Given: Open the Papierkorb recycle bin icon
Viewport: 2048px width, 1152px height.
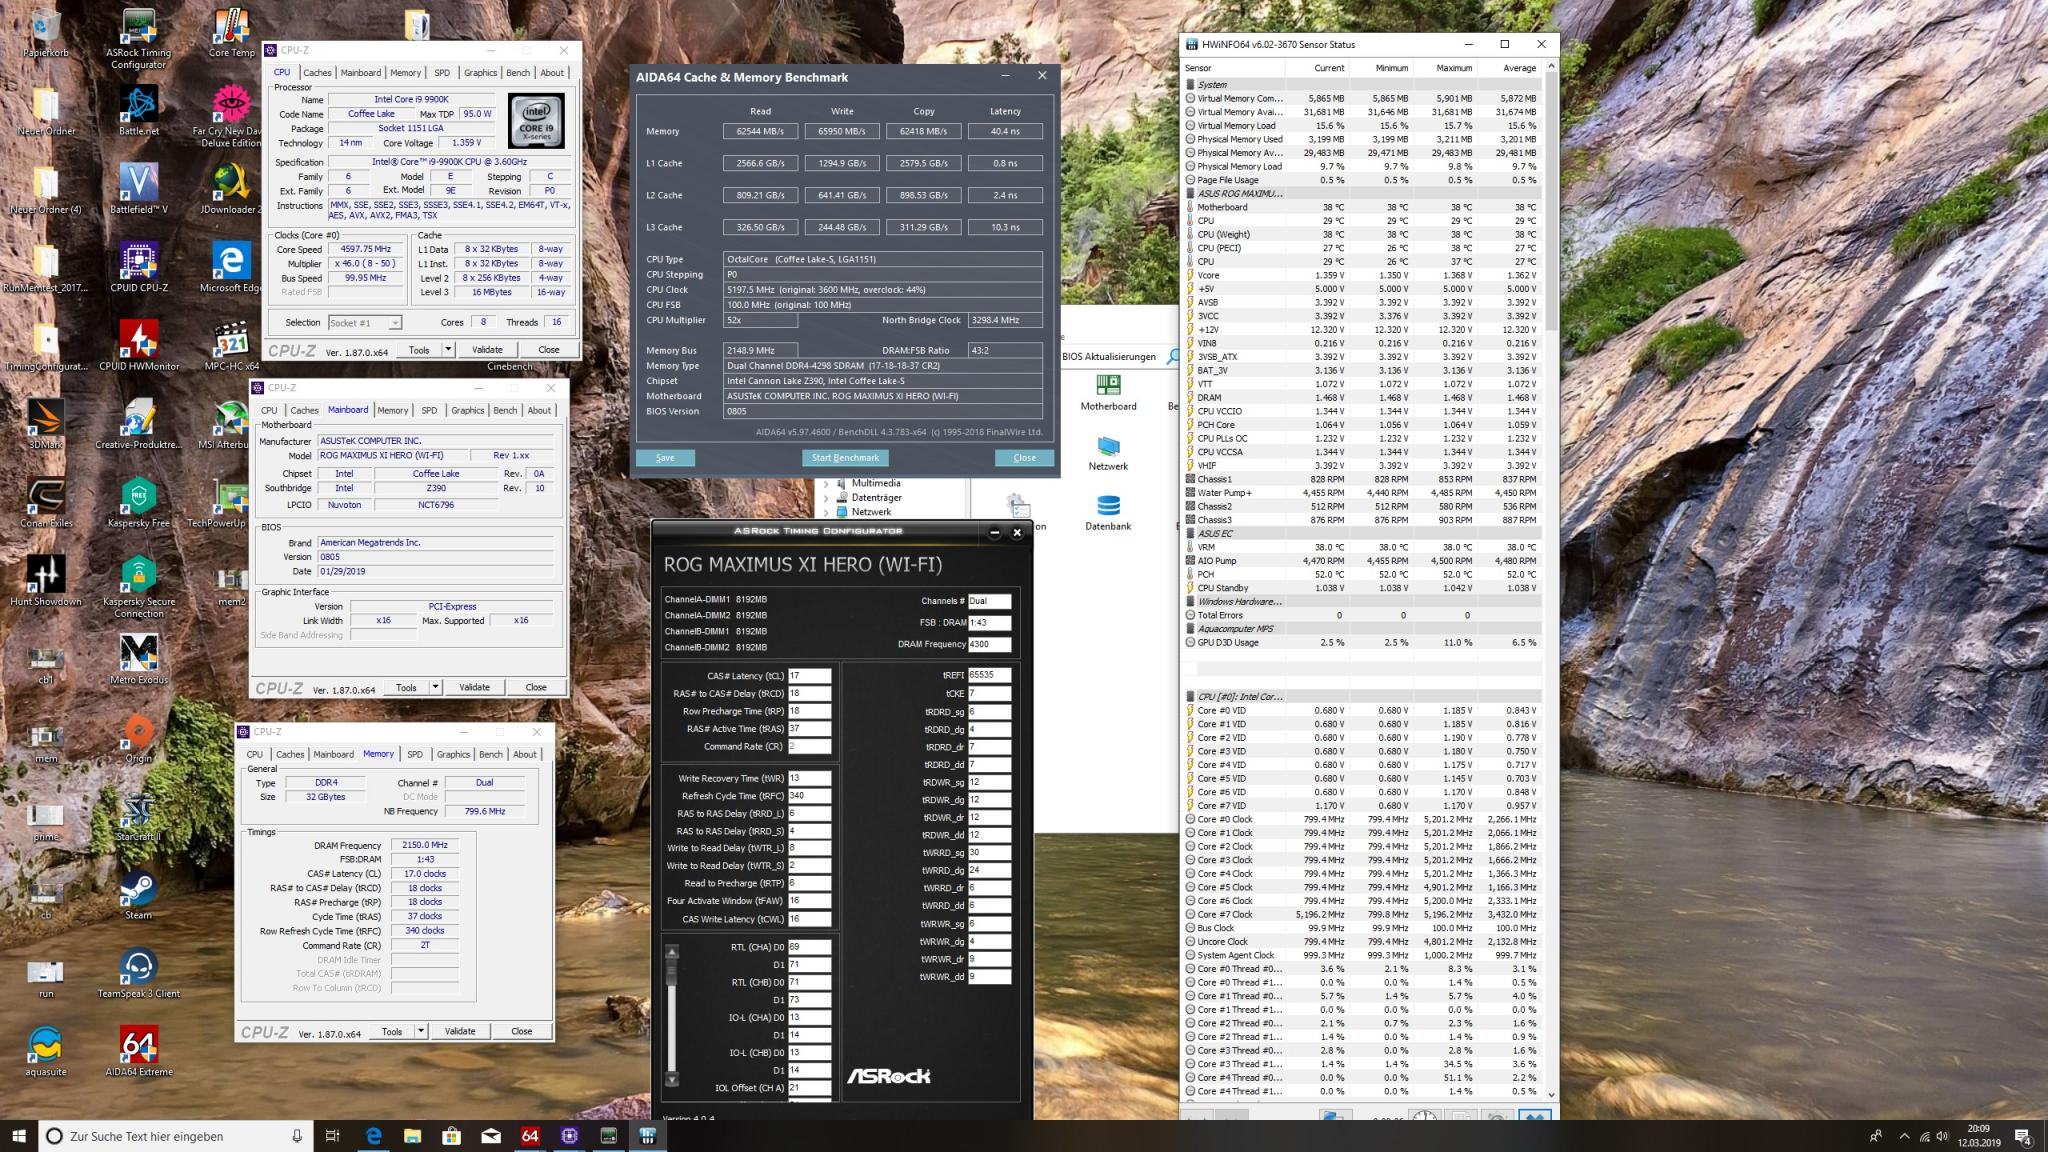Looking at the screenshot, I should (x=45, y=33).
